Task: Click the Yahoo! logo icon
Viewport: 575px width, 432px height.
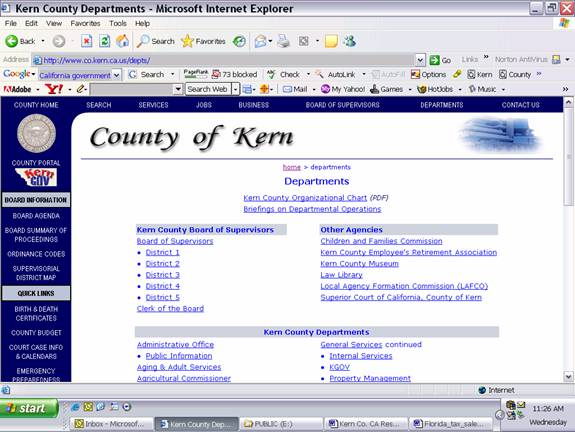Action: [54, 89]
